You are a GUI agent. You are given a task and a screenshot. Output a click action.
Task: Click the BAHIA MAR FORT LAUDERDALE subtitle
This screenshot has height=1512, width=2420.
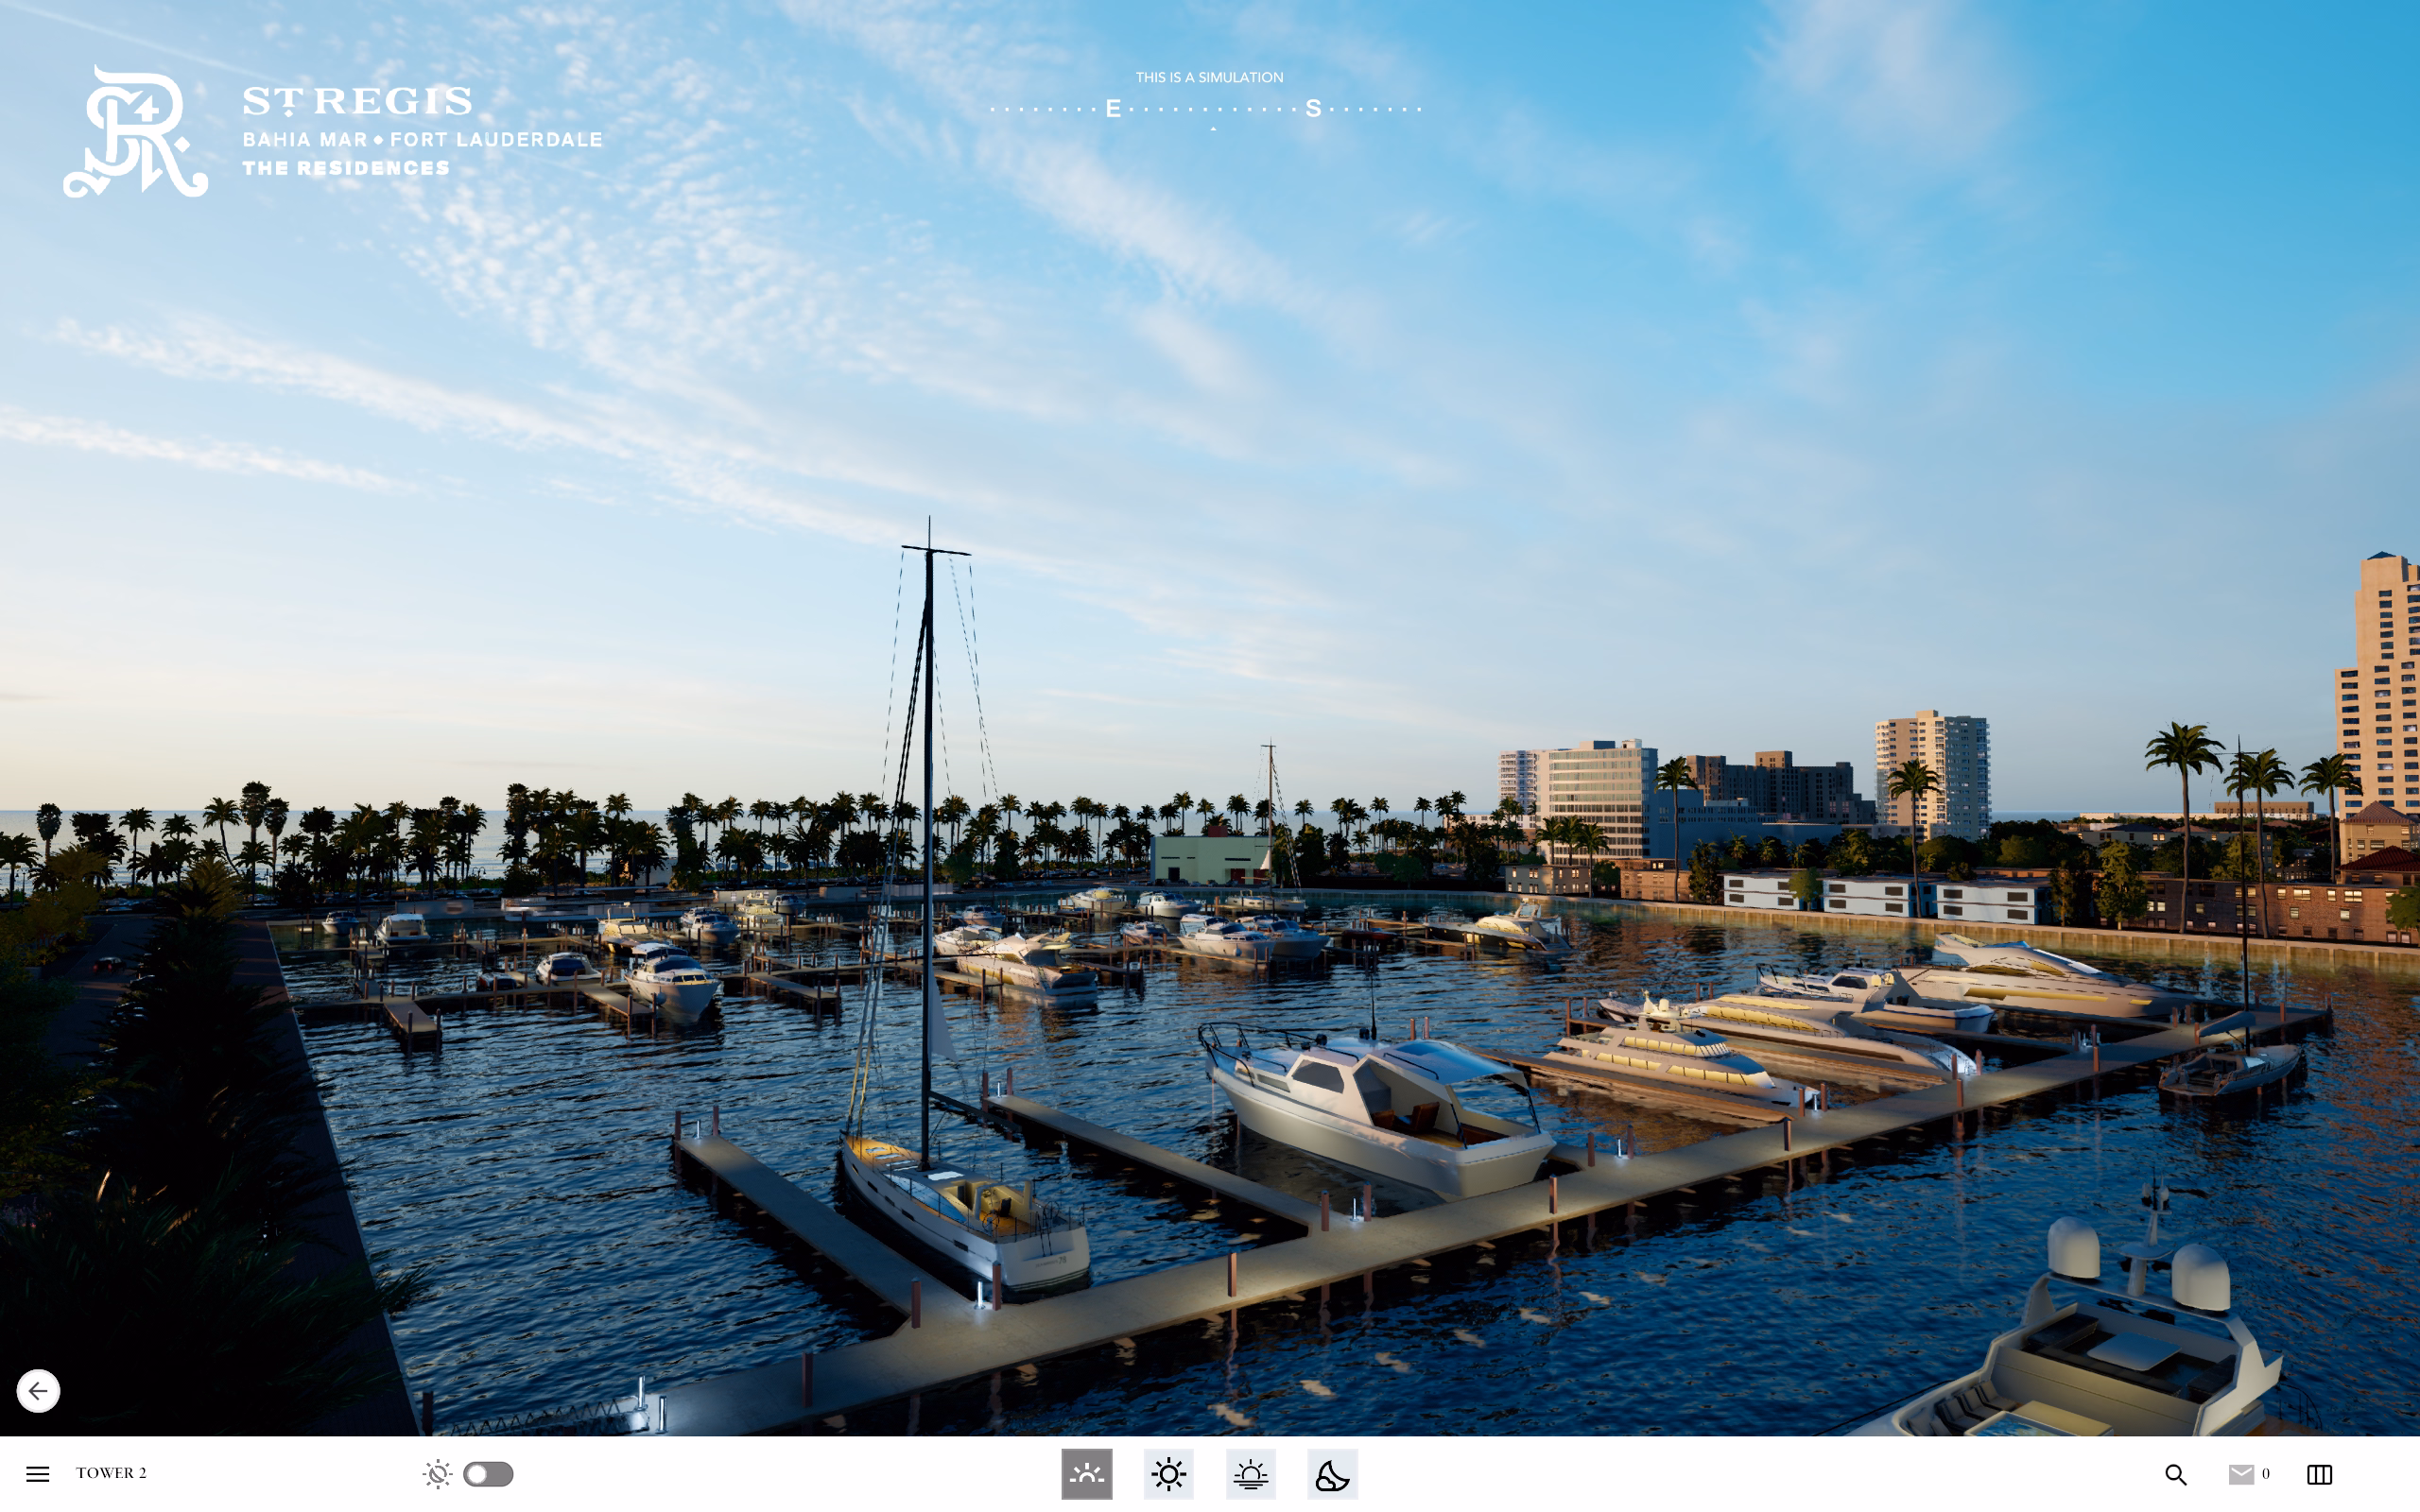point(422,140)
